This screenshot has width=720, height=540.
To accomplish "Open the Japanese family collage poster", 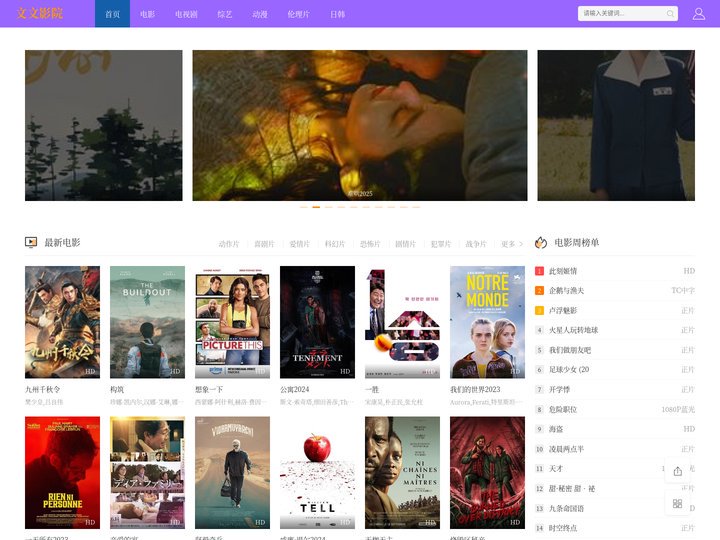I will click(x=147, y=472).
